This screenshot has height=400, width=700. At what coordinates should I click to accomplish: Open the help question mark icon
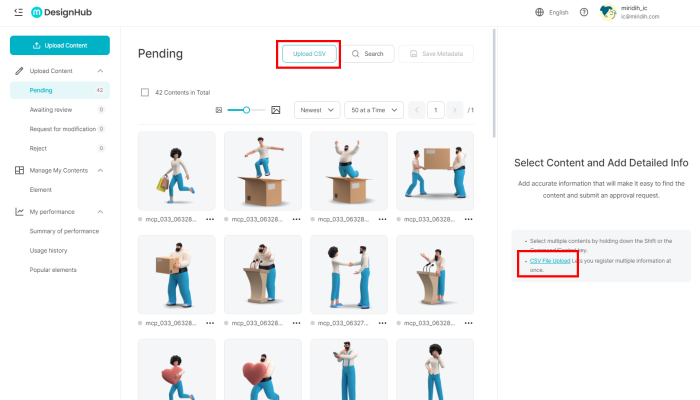[x=583, y=12]
